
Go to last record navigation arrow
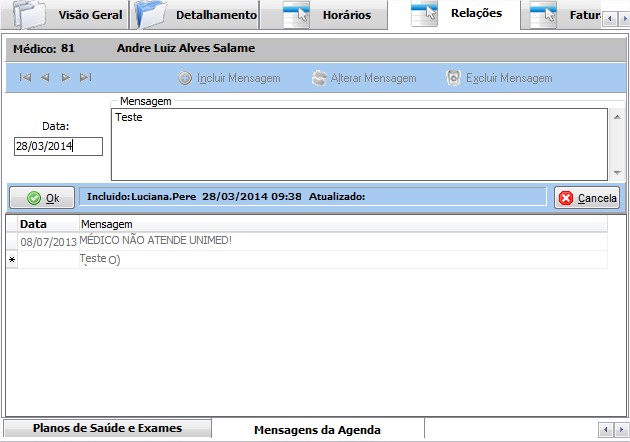click(x=86, y=77)
